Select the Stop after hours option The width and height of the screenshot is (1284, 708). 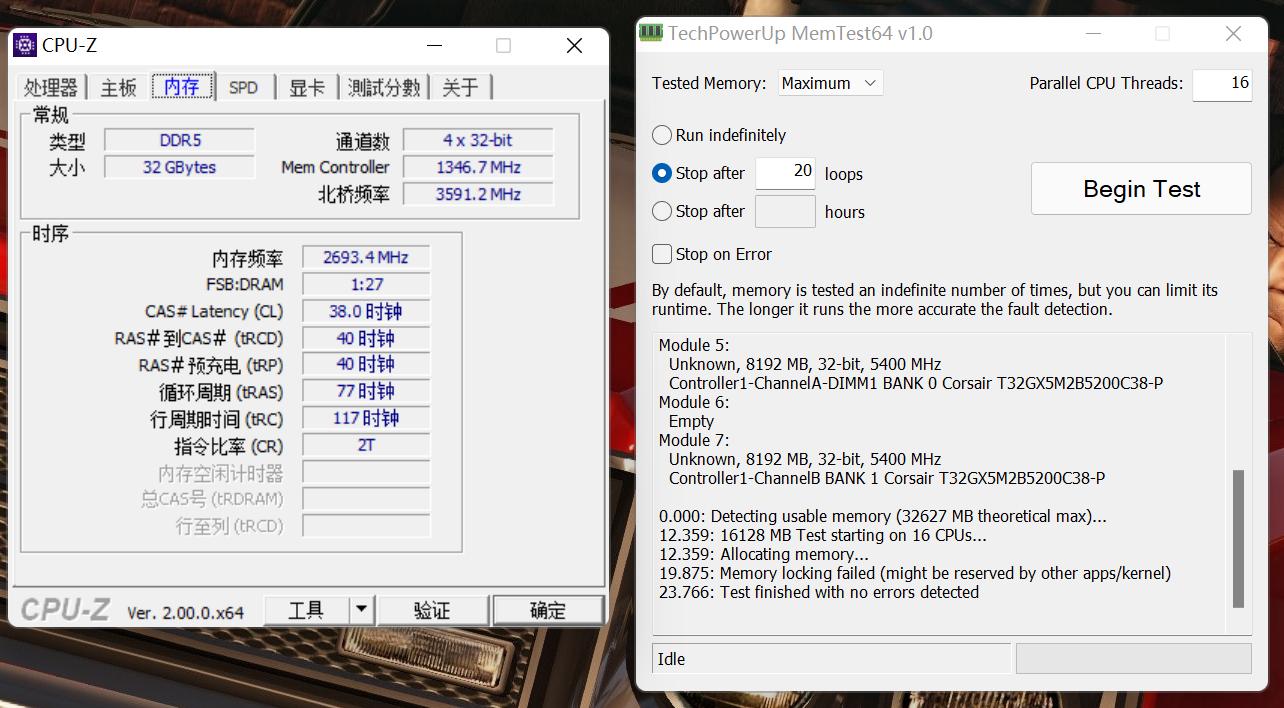(x=661, y=211)
